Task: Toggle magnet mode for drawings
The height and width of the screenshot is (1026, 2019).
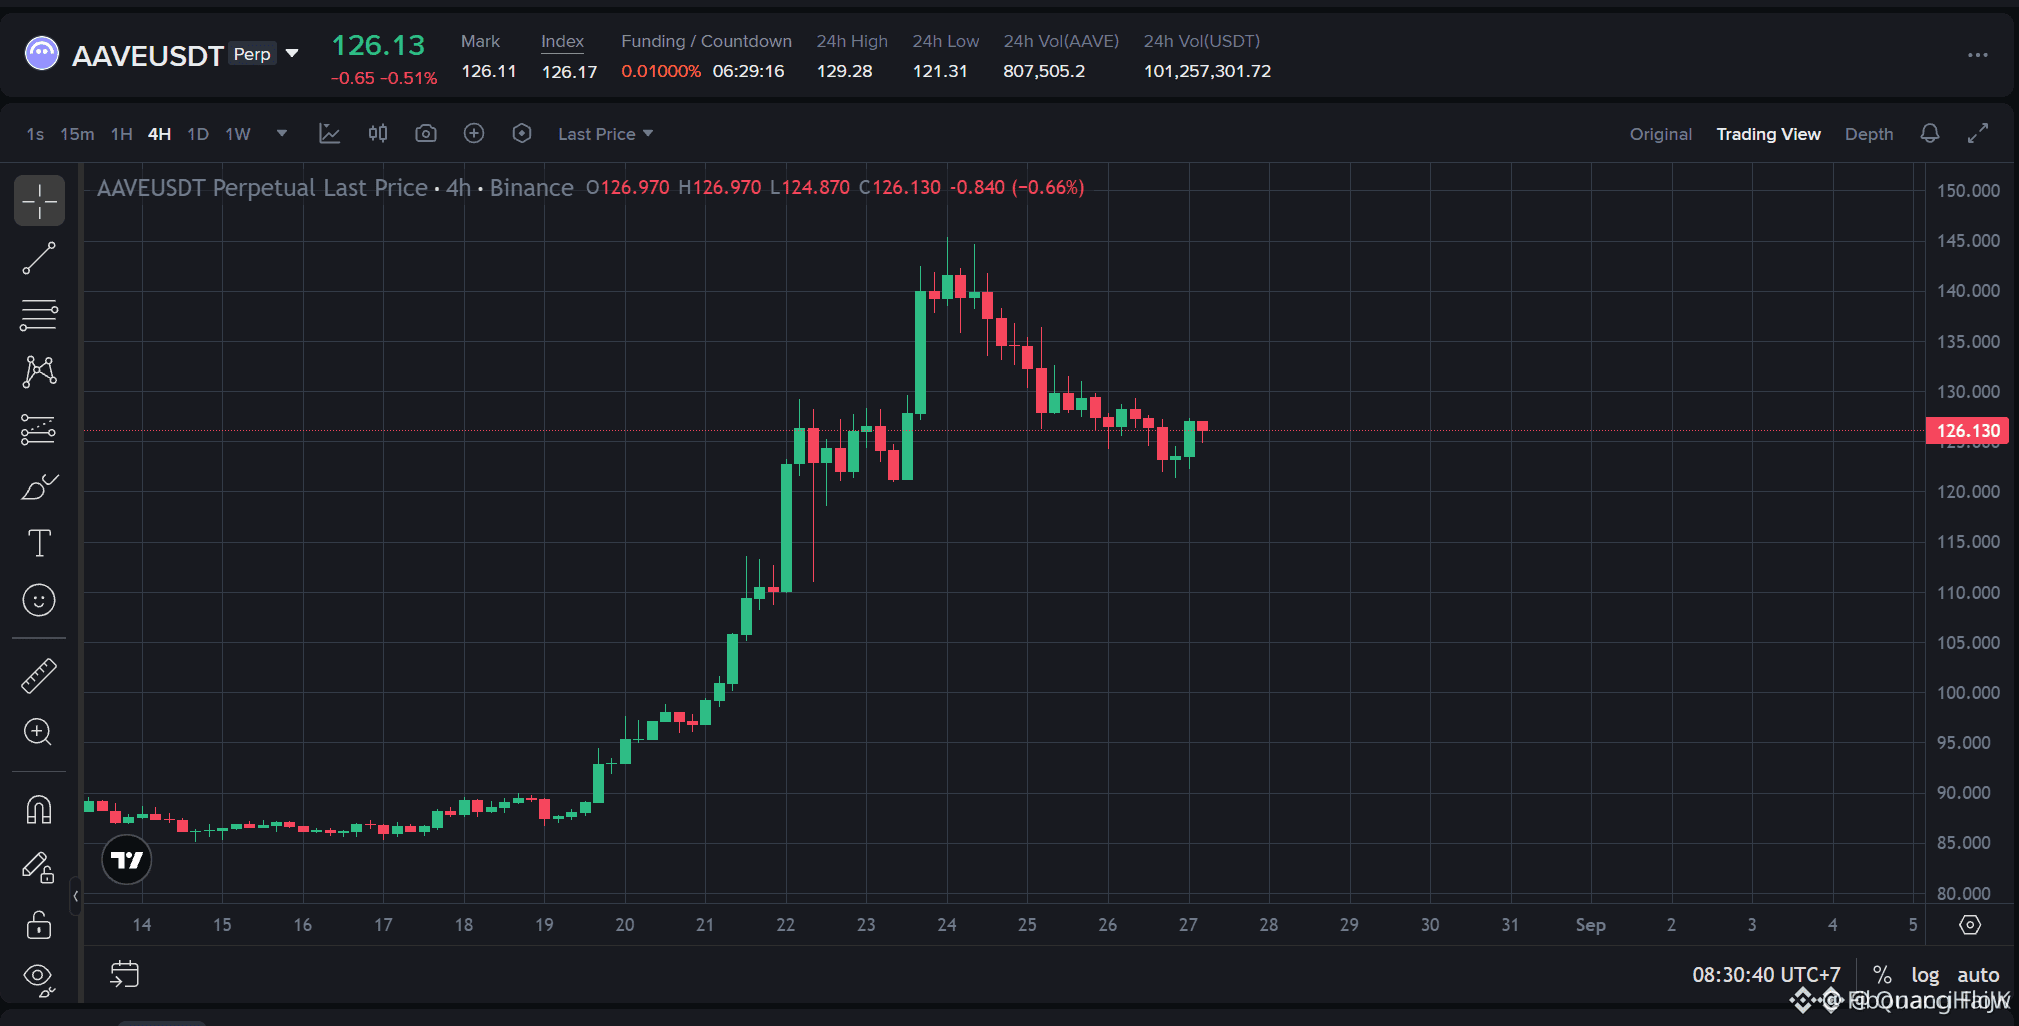Action: tap(39, 809)
